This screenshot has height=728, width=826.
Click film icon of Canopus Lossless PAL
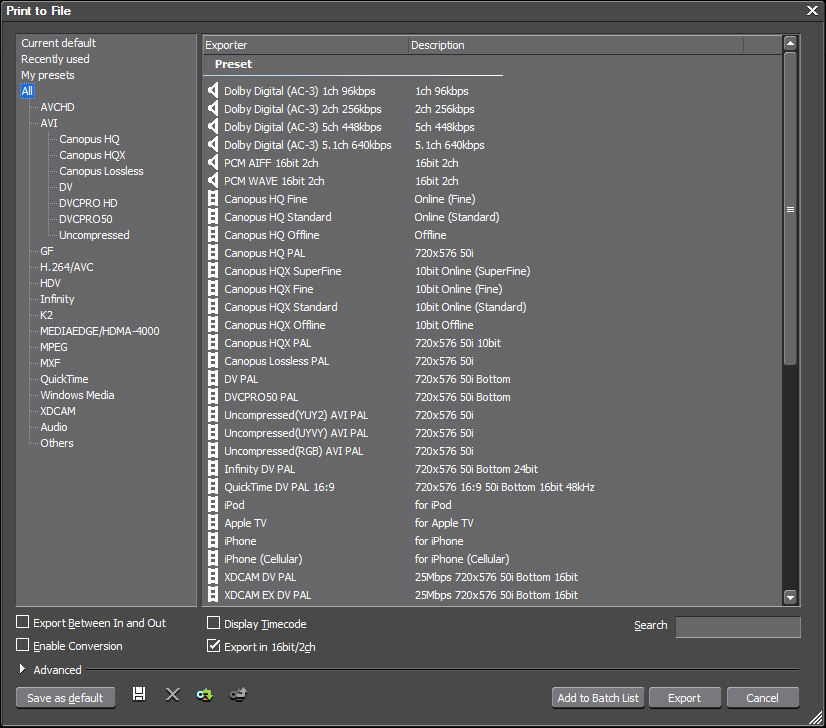[213, 361]
